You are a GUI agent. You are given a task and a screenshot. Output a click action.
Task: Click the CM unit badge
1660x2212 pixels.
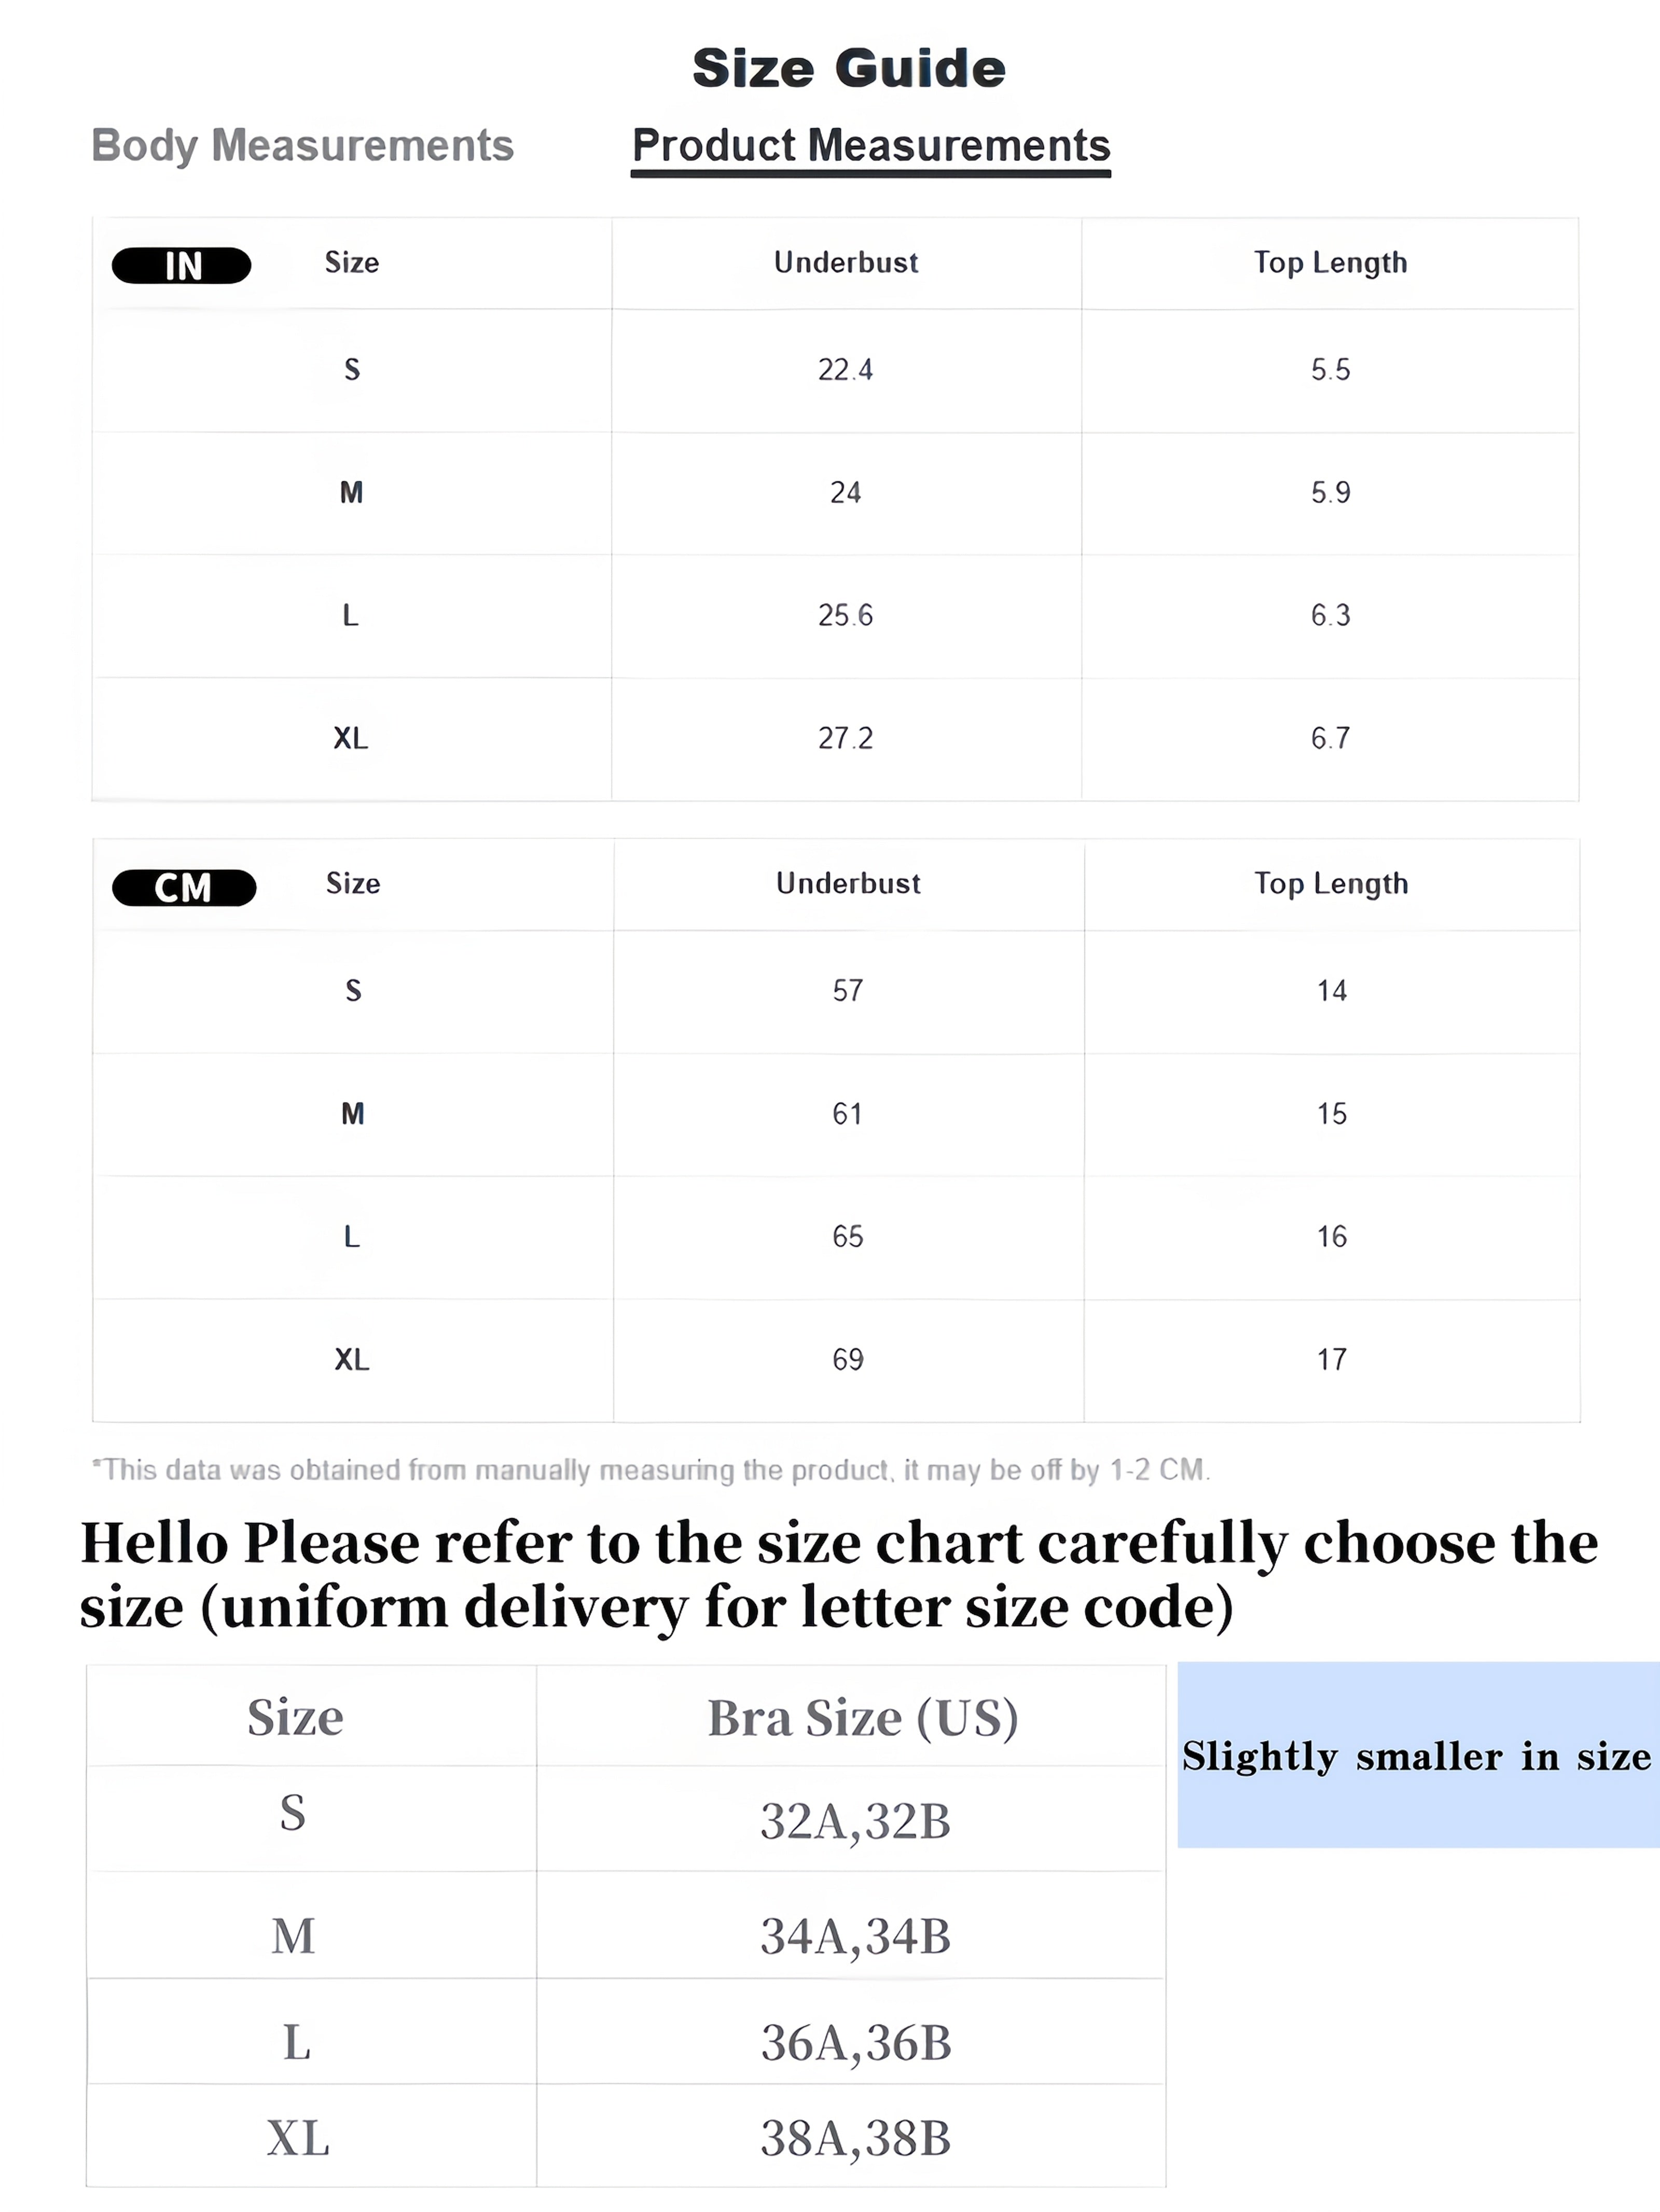pos(184,888)
